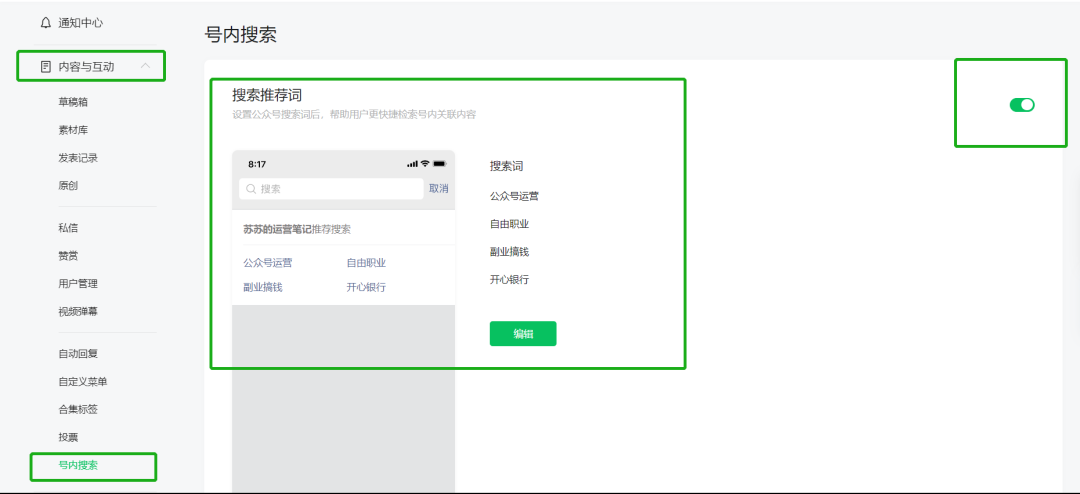Turn off the 搜索推荐词 toggle switch
The height and width of the screenshot is (494, 1080).
[1021, 105]
